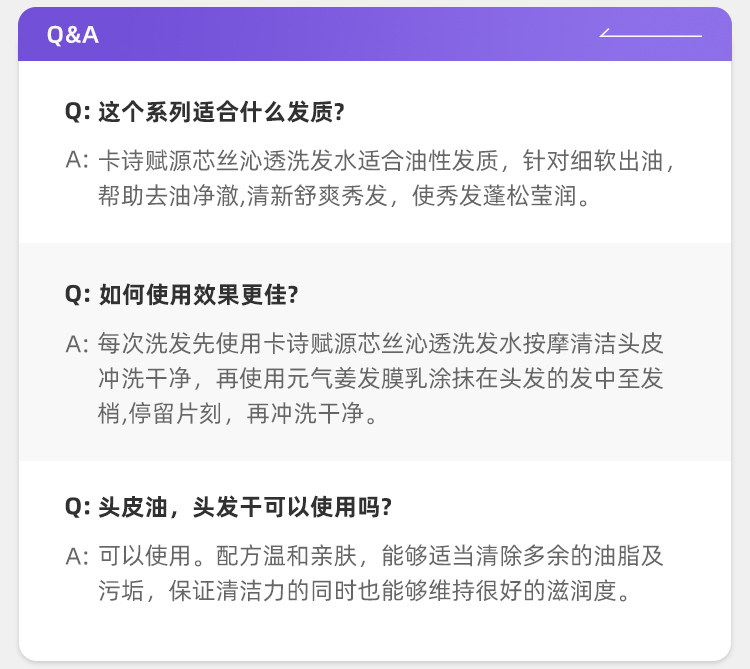Click the decorative arrow line in header
This screenshot has height=669, width=750.
[651, 35]
